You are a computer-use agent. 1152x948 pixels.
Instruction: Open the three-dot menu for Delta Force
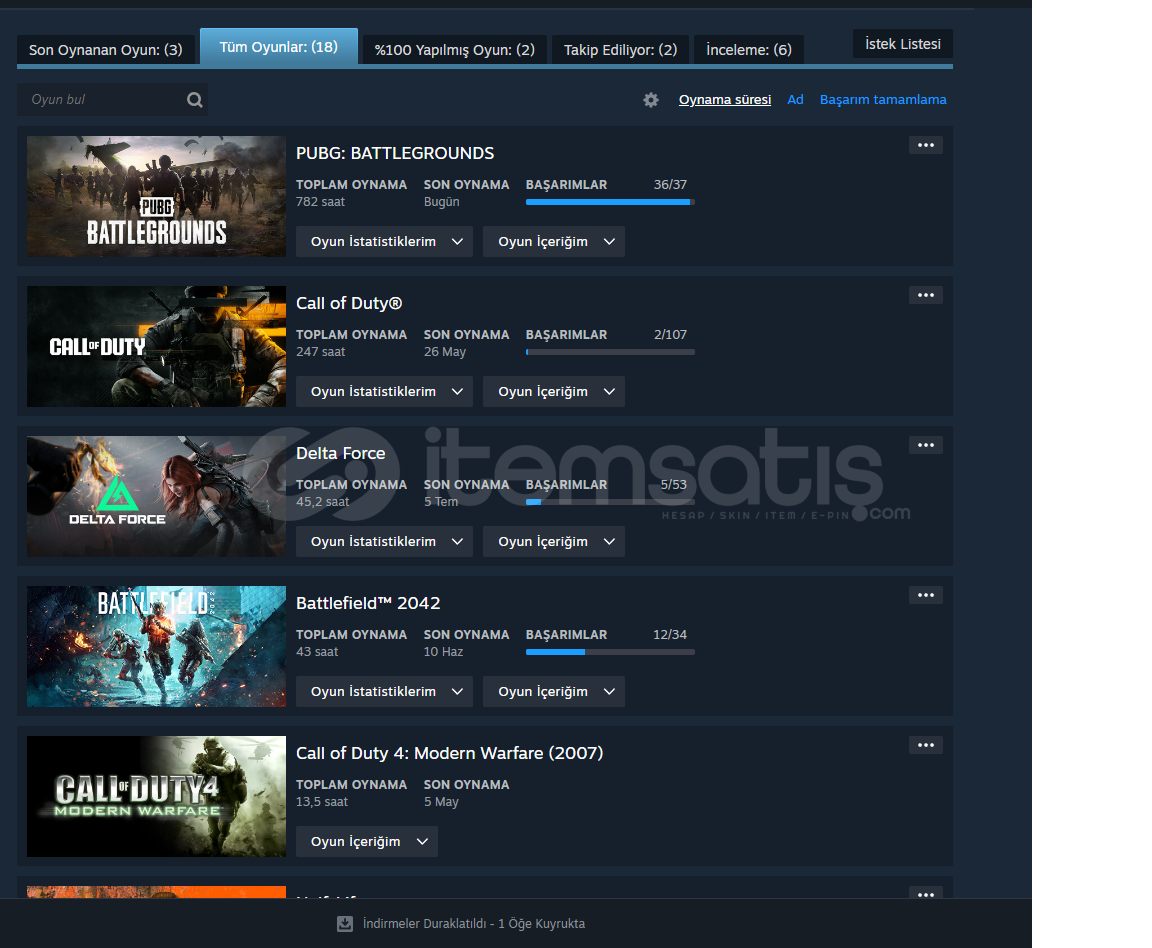(x=926, y=445)
